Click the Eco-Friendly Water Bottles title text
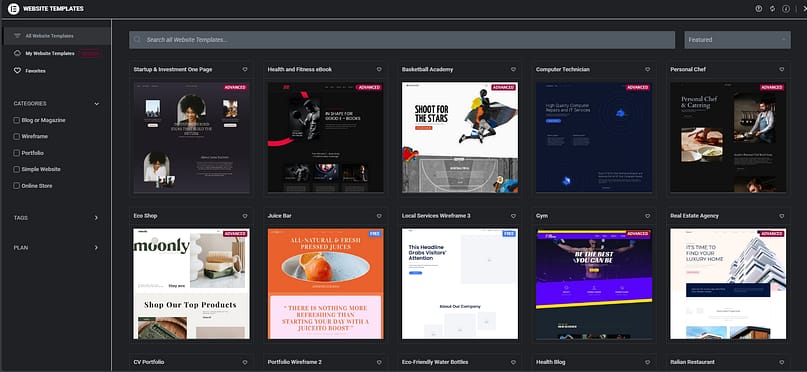Screen dimensions: 807x372 point(435,362)
